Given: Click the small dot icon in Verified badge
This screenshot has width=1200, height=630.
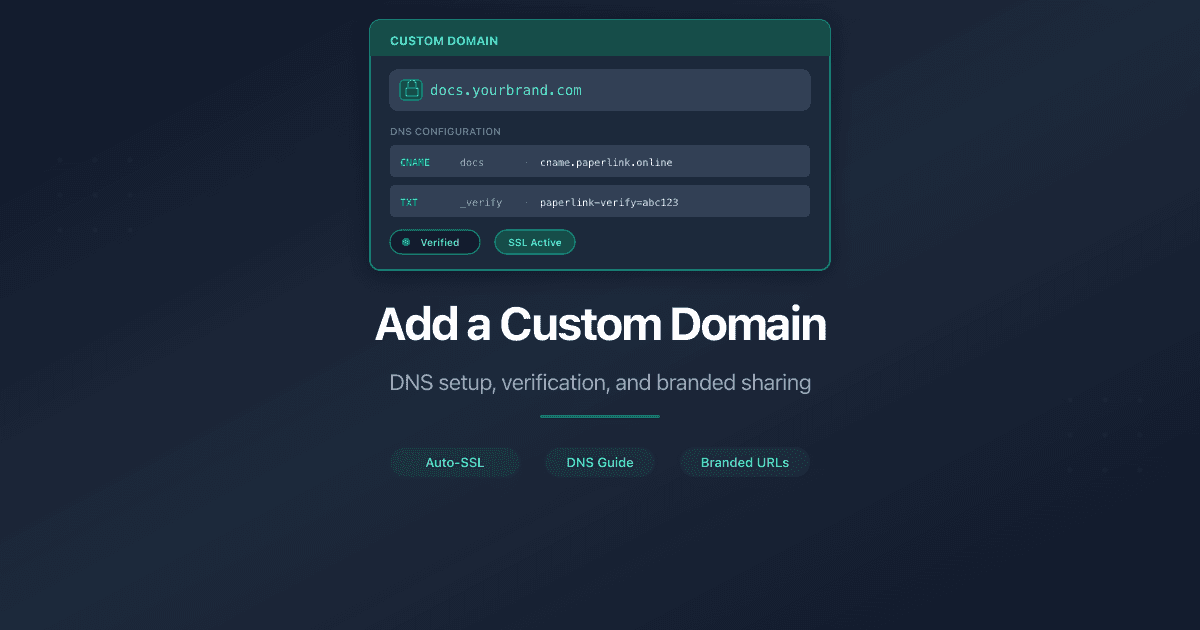Looking at the screenshot, I should point(406,242).
